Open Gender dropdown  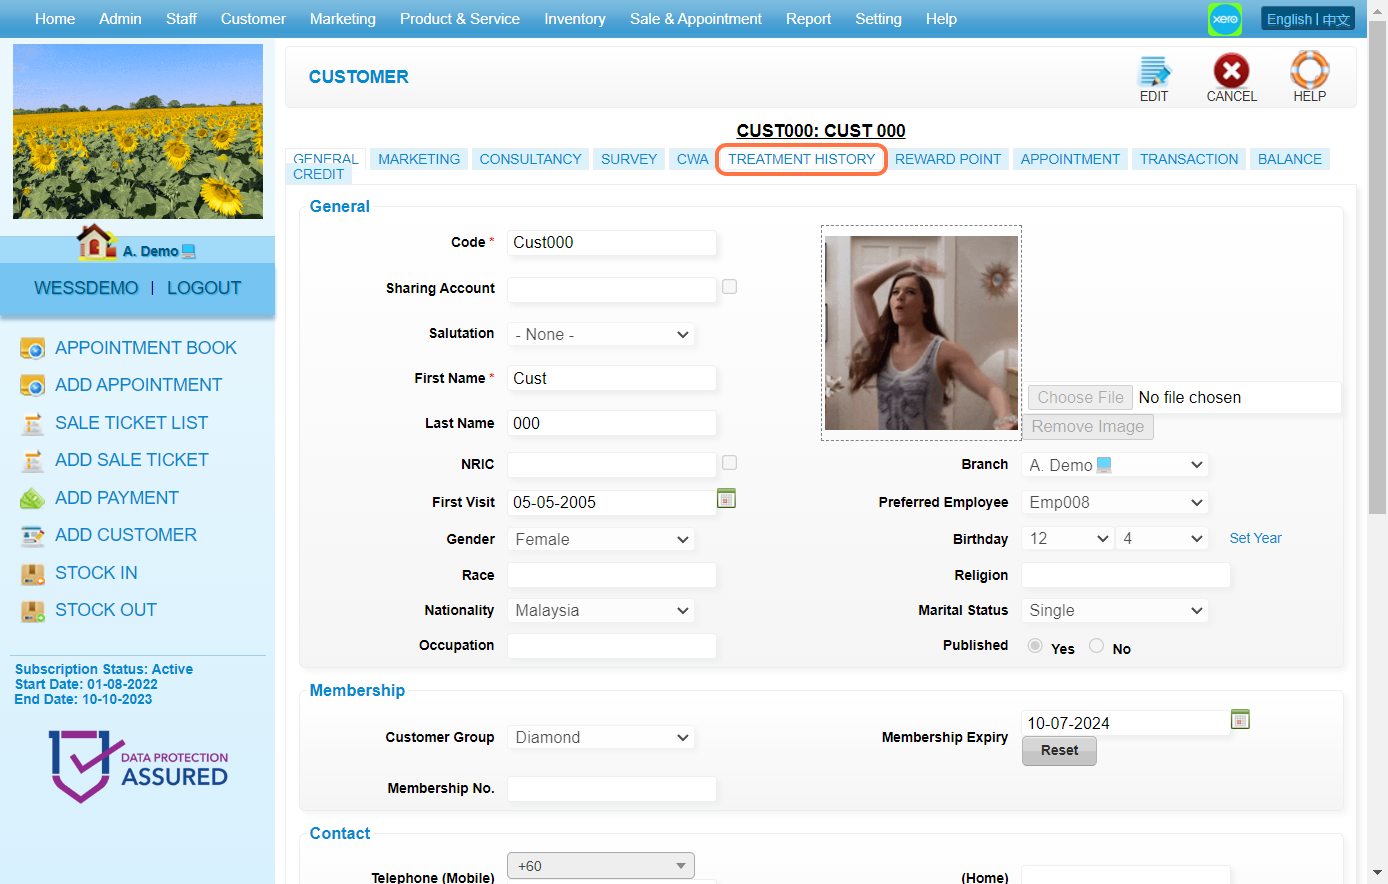pyautogui.click(x=601, y=539)
